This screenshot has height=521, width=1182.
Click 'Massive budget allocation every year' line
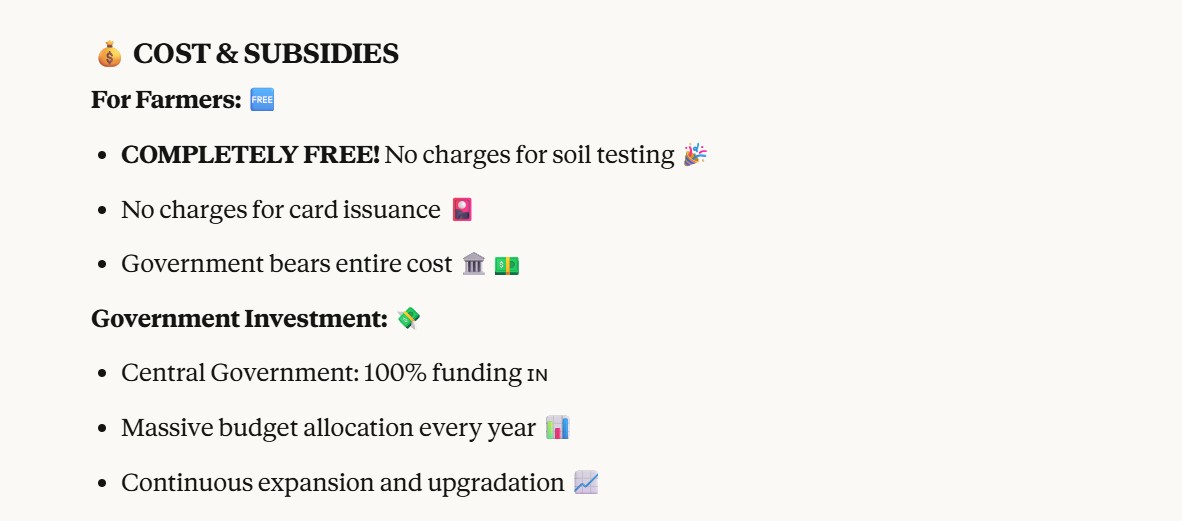(x=328, y=428)
